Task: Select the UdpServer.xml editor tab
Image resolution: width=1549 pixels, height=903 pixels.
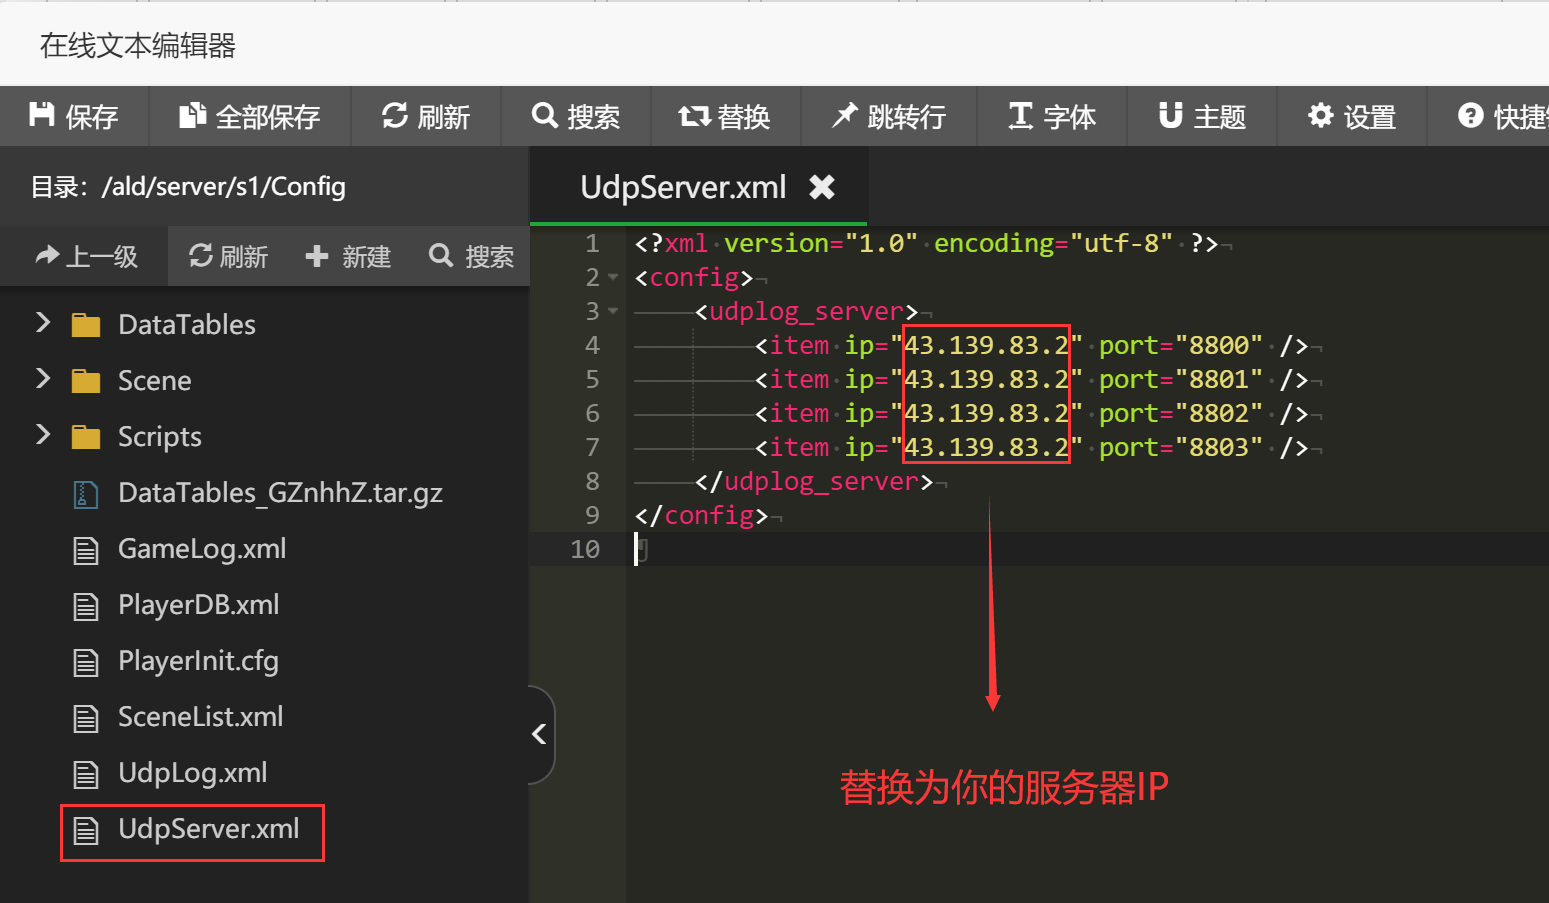Action: pos(683,187)
